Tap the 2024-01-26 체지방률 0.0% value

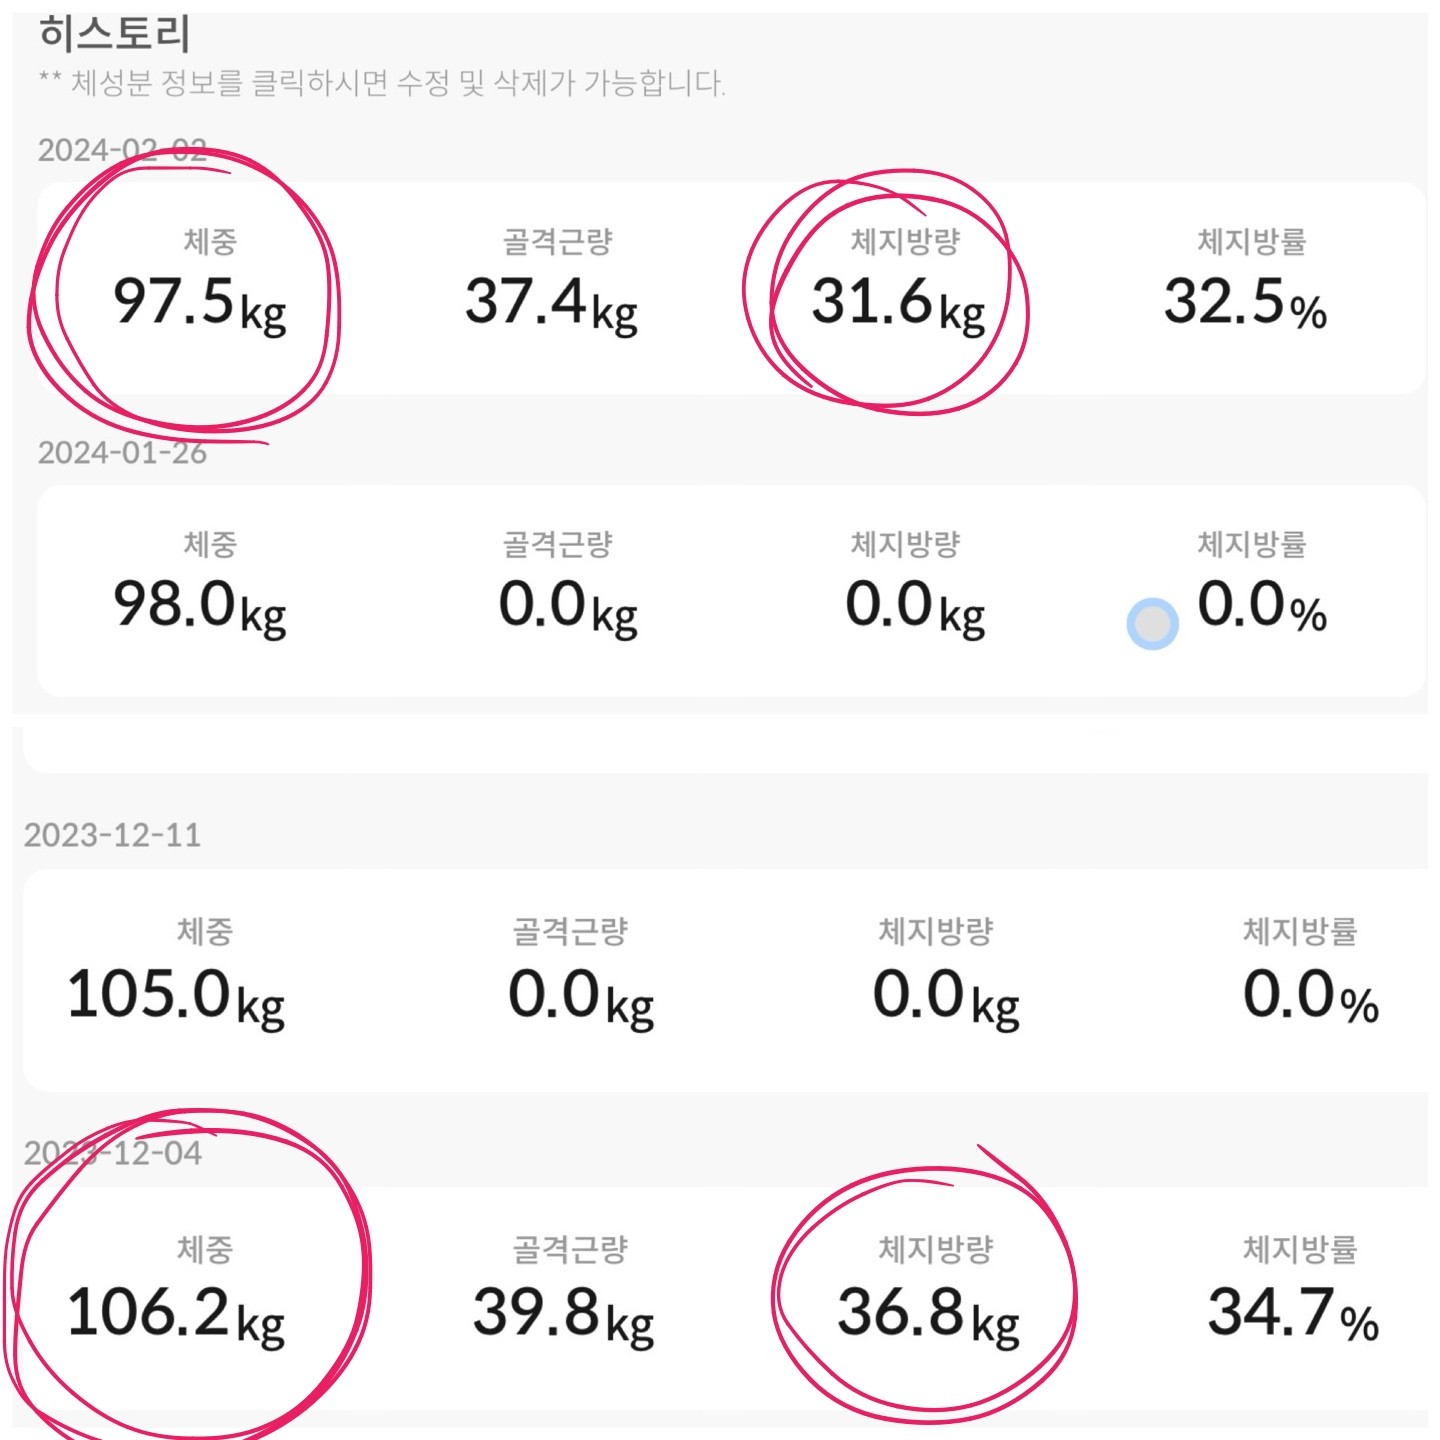(x=1261, y=606)
